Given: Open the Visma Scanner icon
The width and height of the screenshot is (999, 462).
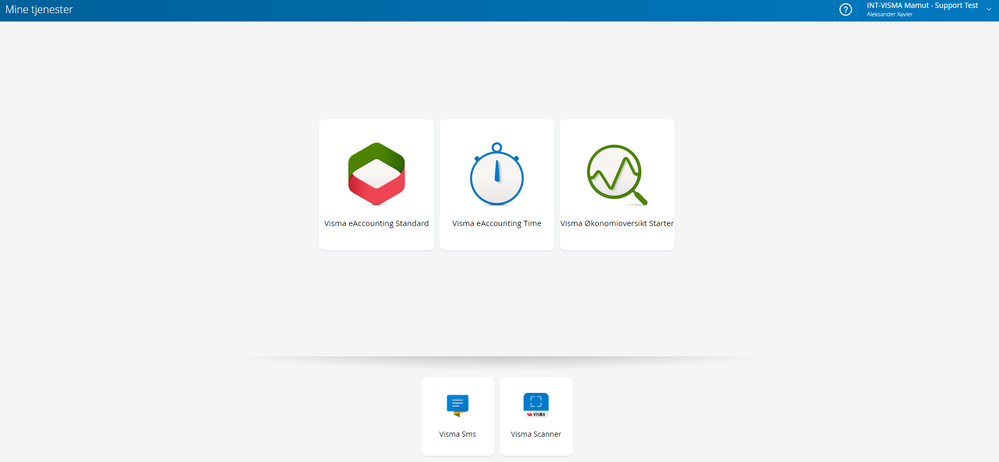Looking at the screenshot, I should 536,405.
